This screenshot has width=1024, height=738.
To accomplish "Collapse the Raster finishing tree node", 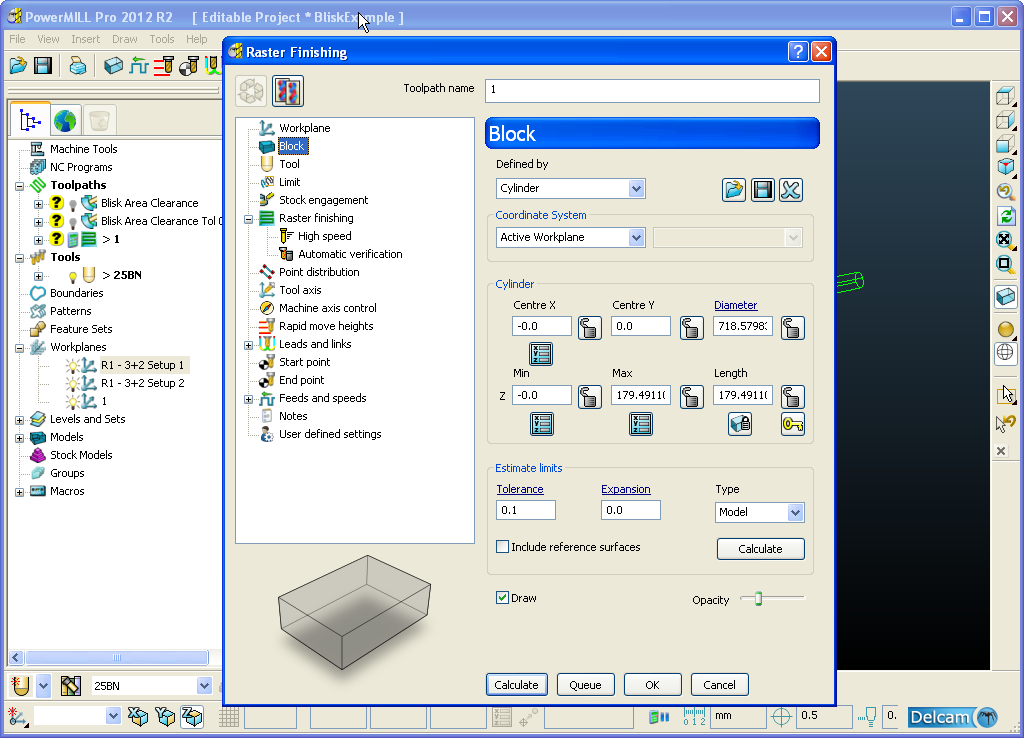I will coord(248,219).
